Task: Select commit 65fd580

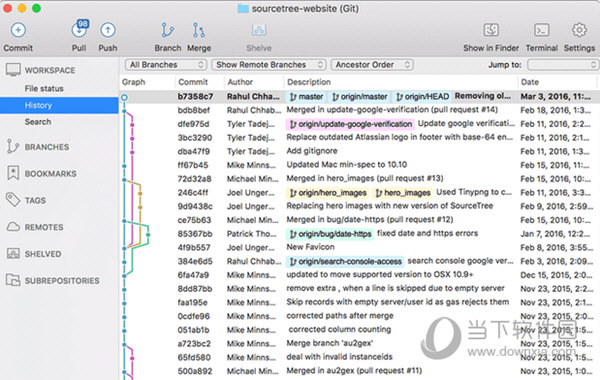Action: [x=359, y=357]
